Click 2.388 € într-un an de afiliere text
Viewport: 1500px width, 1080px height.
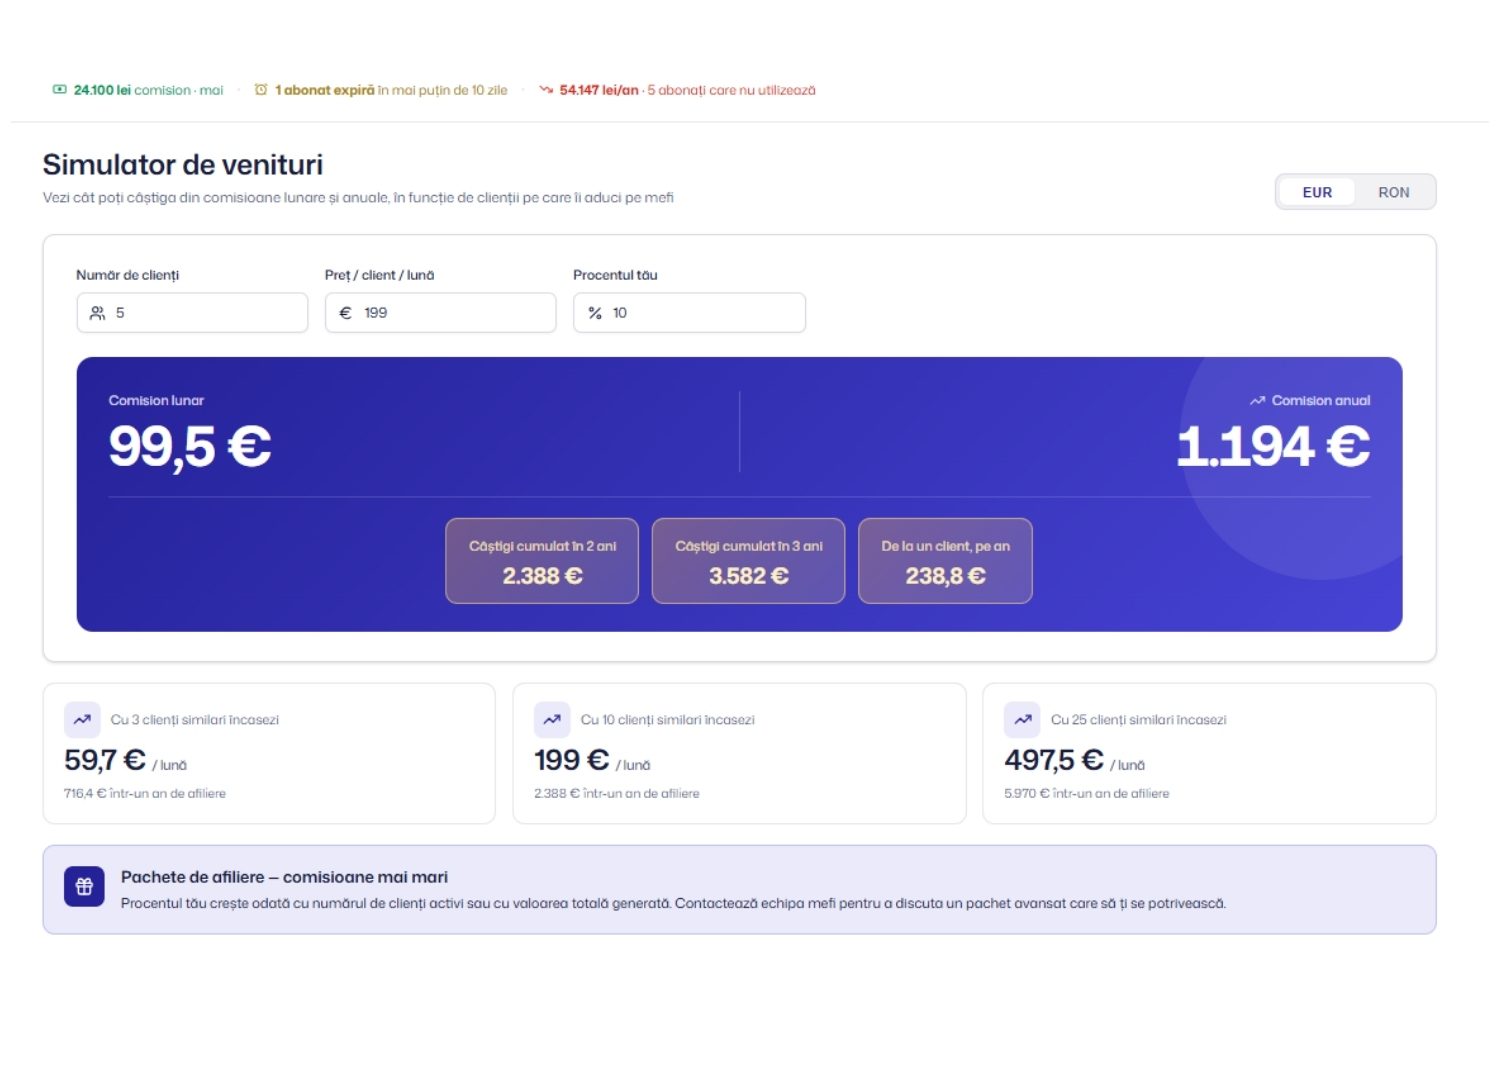617,793
